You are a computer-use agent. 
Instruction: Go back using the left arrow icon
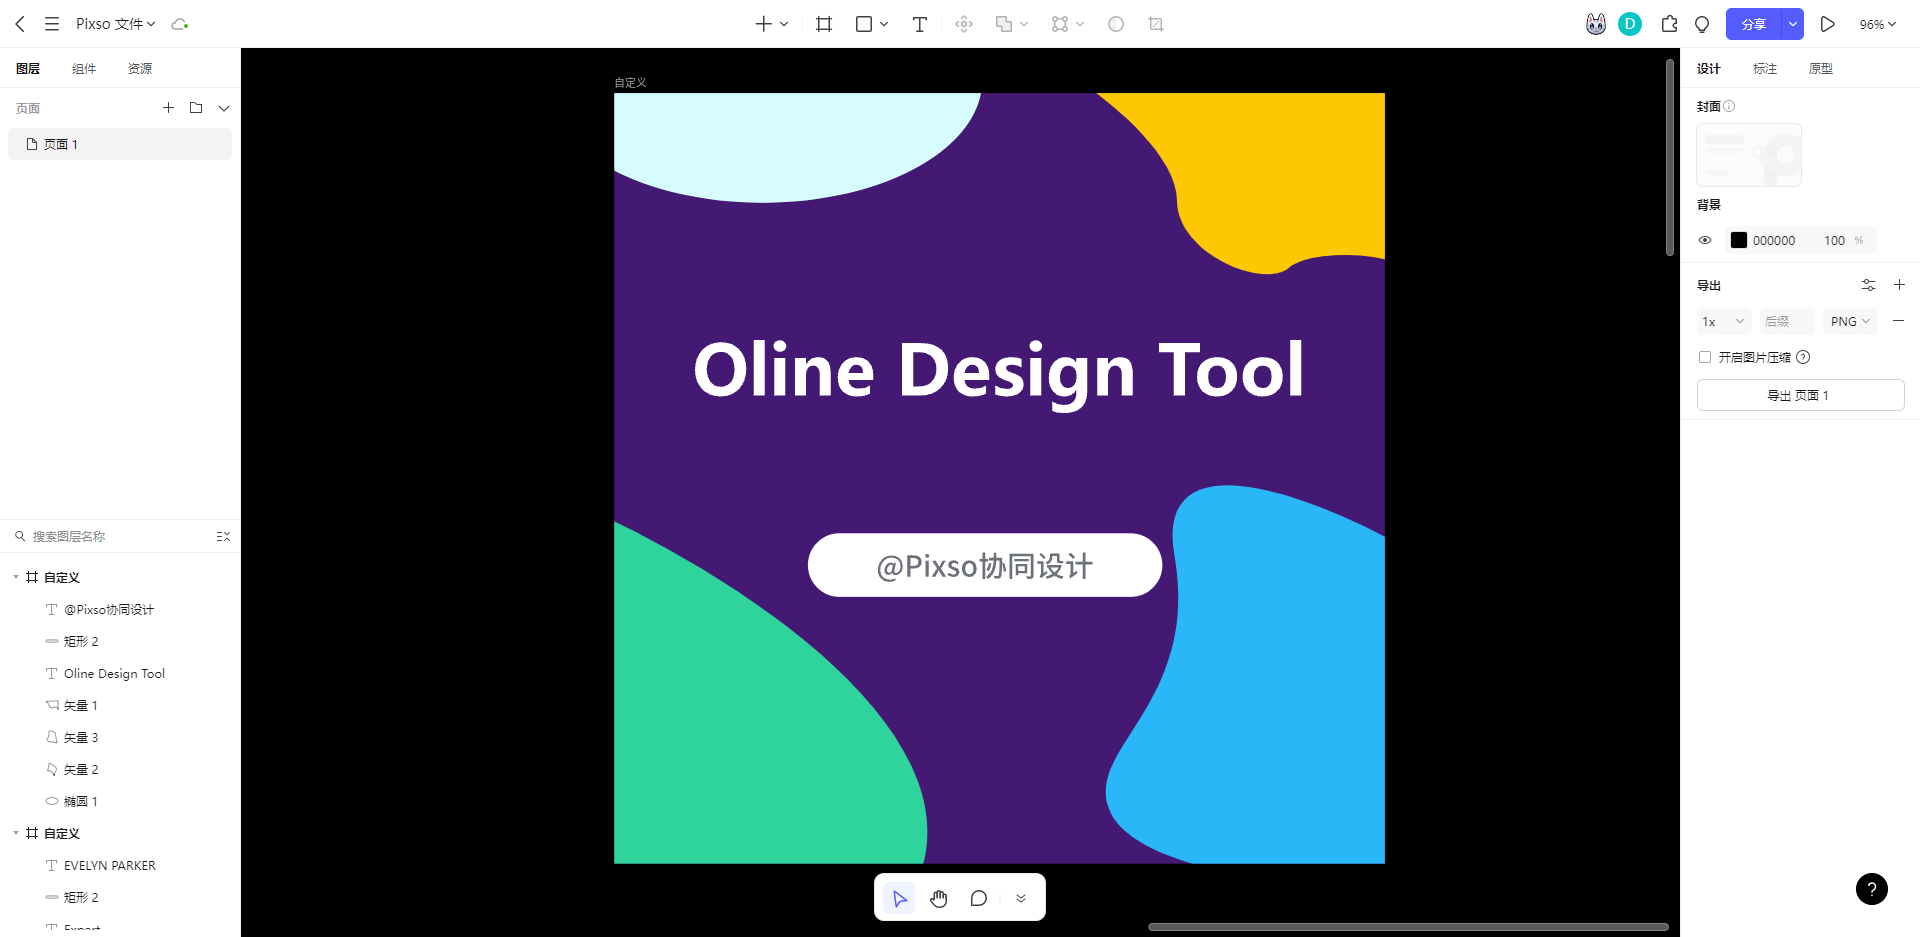(x=20, y=24)
